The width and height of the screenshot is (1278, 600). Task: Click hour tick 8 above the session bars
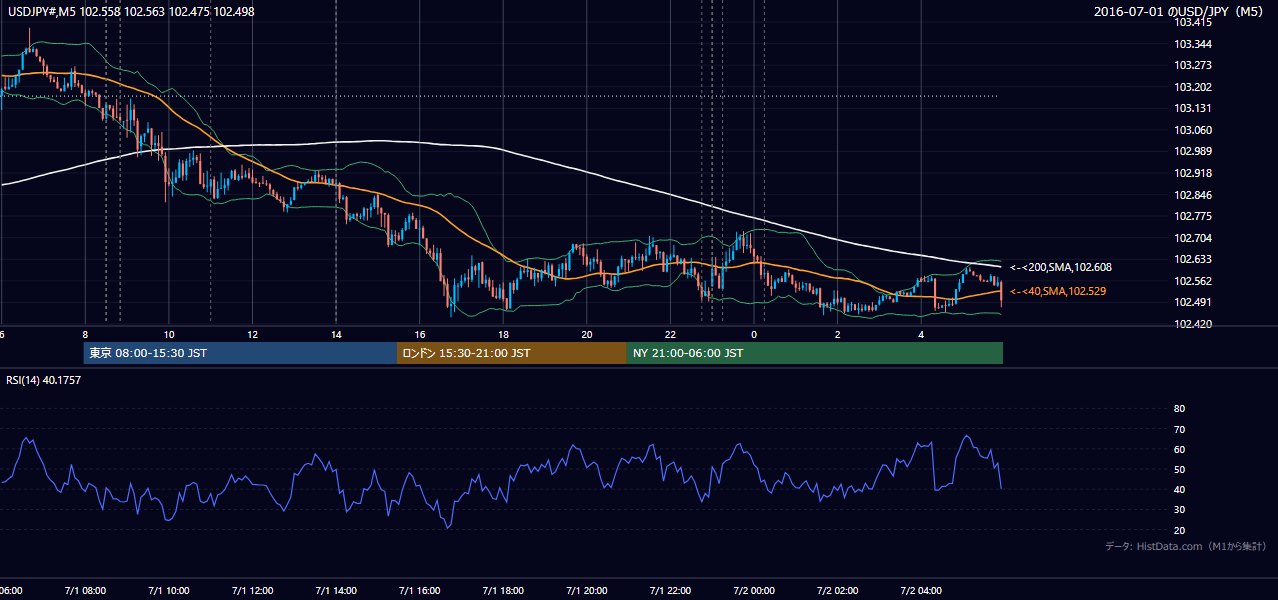tap(85, 335)
